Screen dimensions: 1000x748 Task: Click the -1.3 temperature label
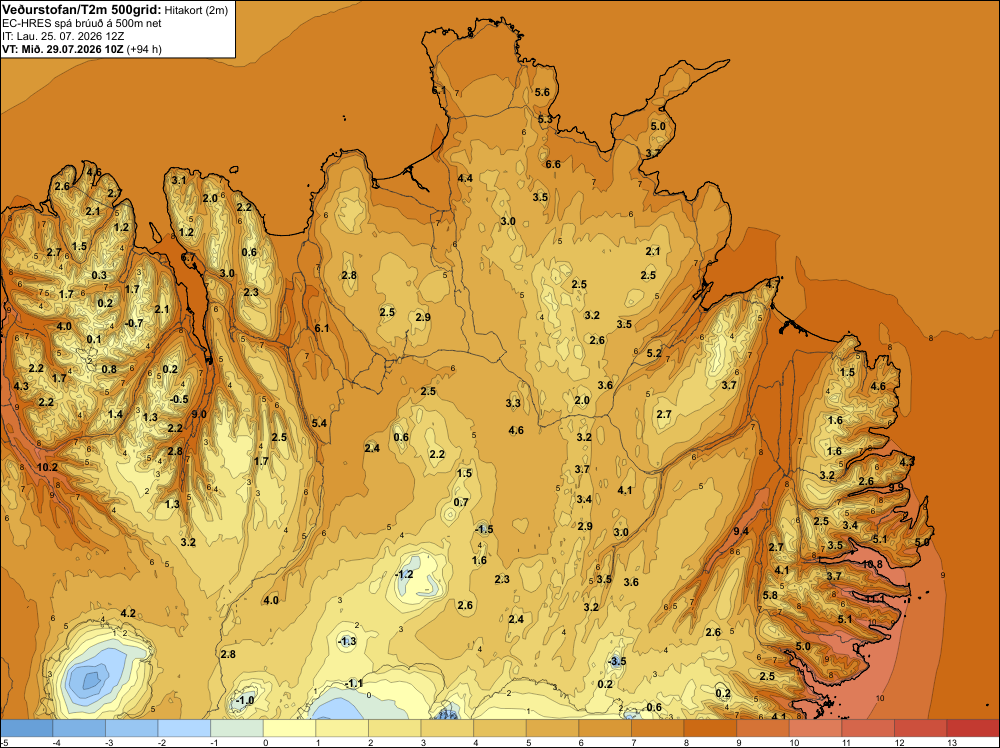tap(347, 641)
